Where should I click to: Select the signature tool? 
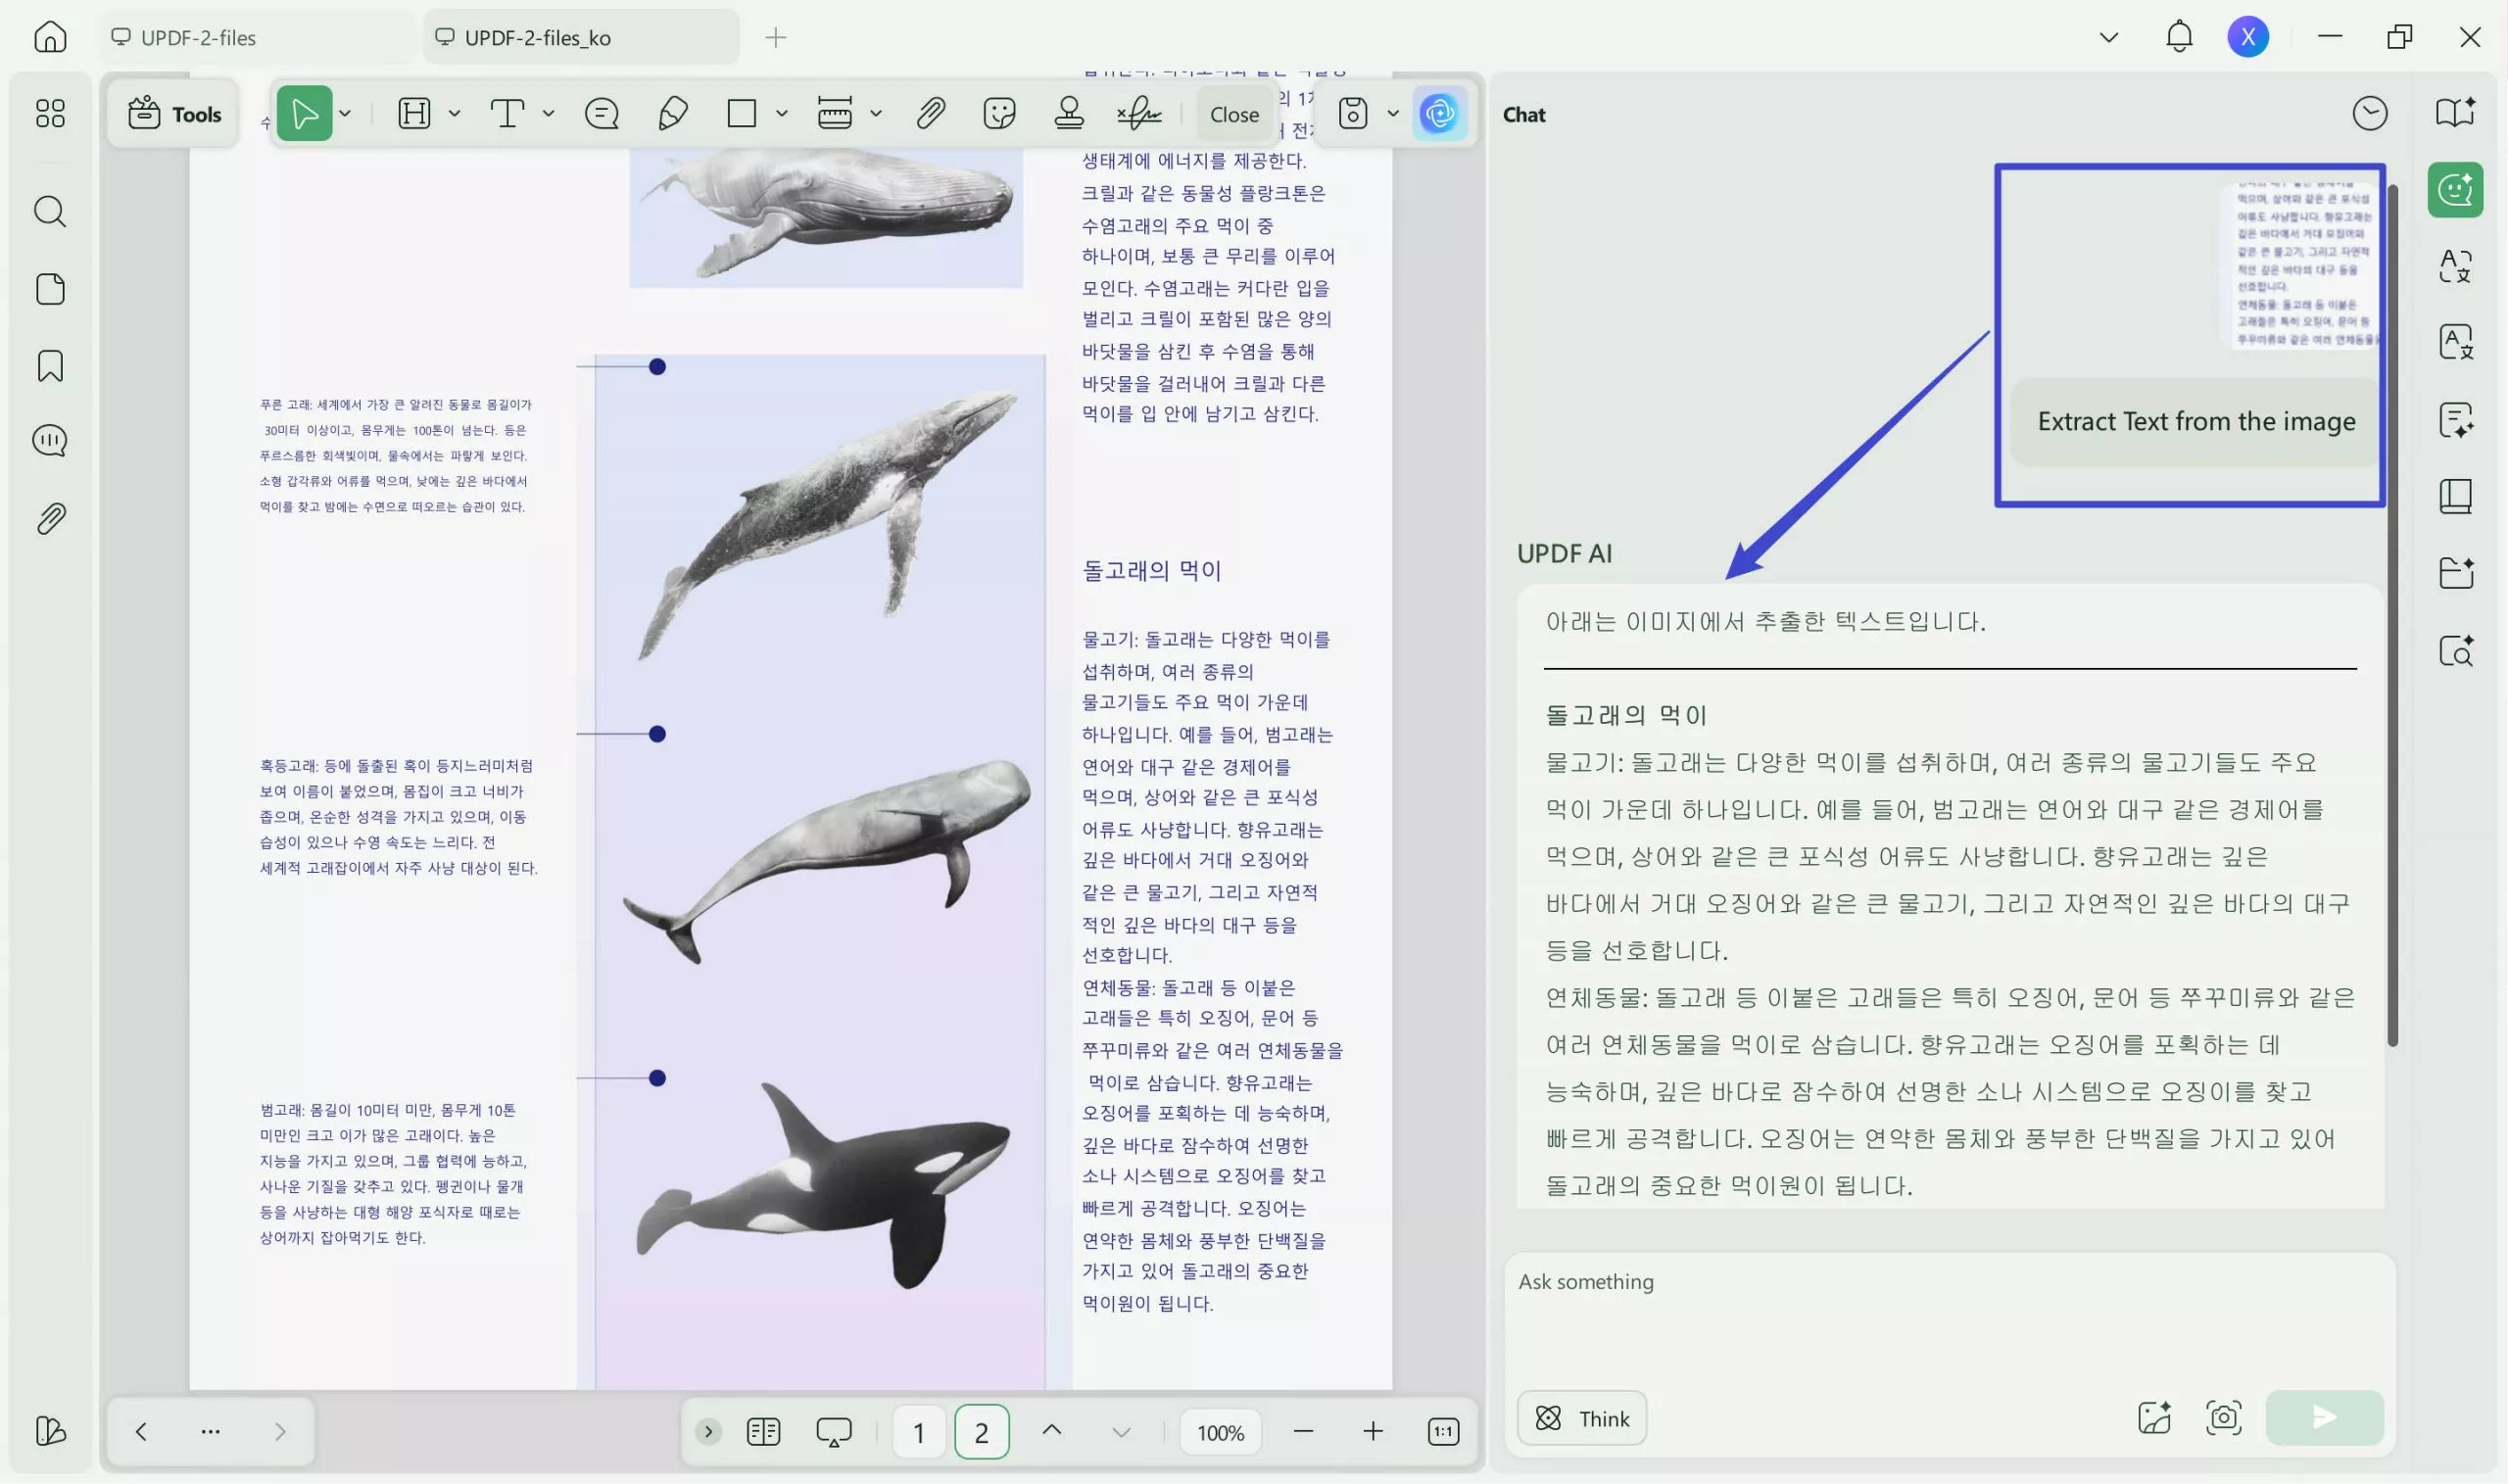click(1139, 113)
